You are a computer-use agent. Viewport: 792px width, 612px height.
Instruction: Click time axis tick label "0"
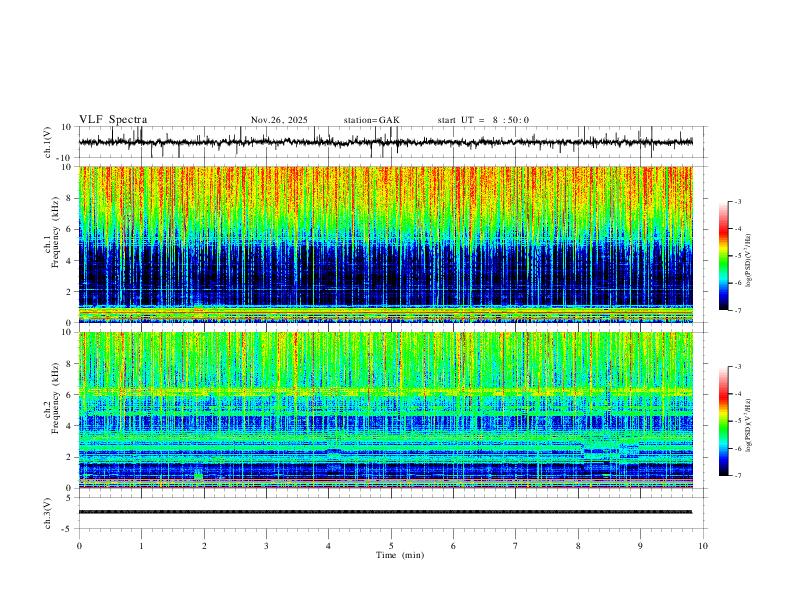point(79,546)
